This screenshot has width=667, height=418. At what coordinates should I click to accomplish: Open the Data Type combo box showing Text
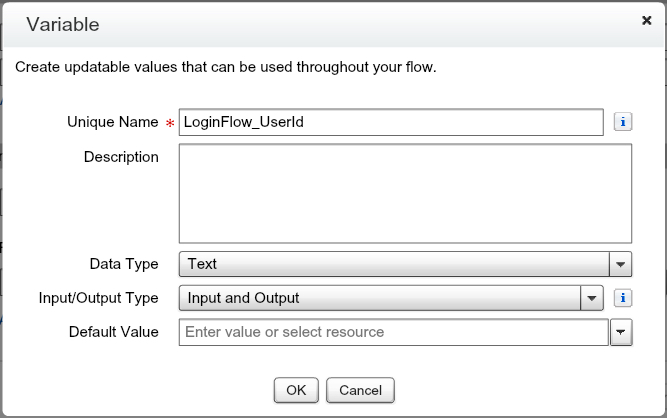394,264
